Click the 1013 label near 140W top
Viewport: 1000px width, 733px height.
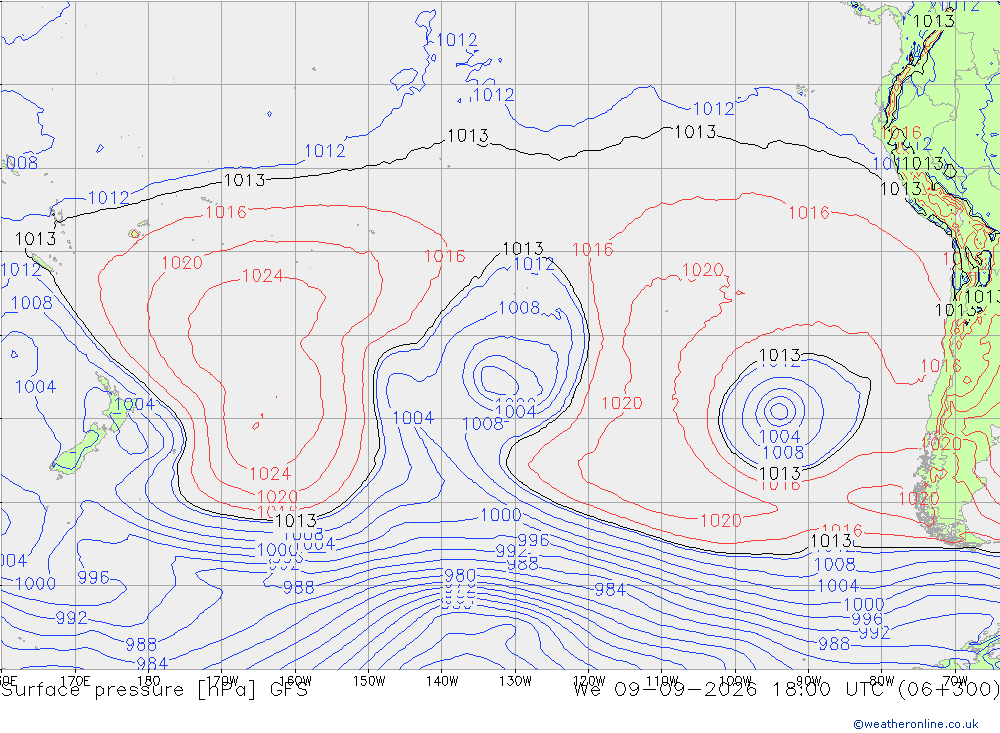468,136
